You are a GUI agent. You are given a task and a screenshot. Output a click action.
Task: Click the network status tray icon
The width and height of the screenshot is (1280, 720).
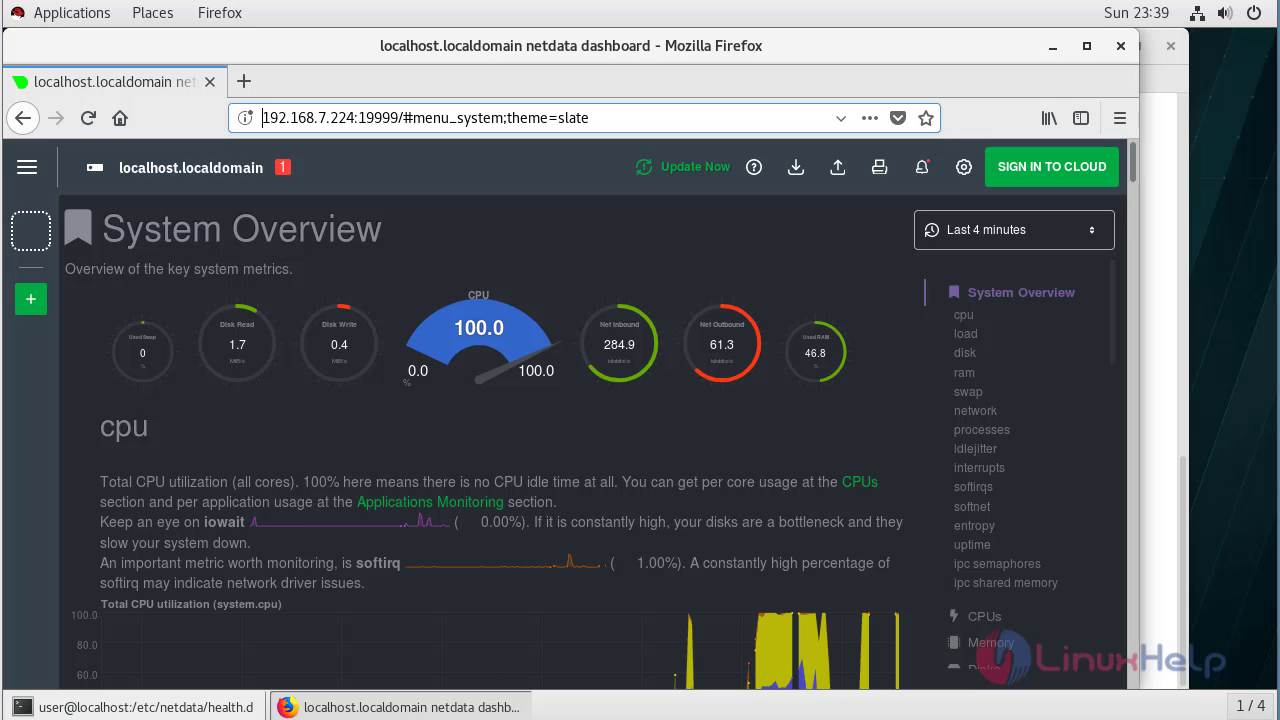point(1198,13)
